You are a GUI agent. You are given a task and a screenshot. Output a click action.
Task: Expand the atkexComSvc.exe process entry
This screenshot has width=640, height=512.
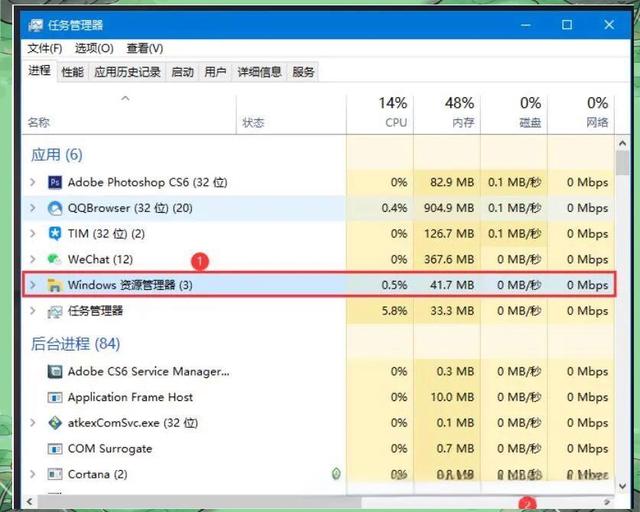[33, 423]
